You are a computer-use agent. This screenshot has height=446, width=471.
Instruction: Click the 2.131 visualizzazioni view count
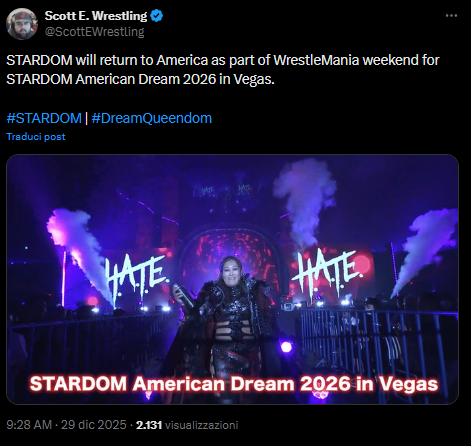187,425
